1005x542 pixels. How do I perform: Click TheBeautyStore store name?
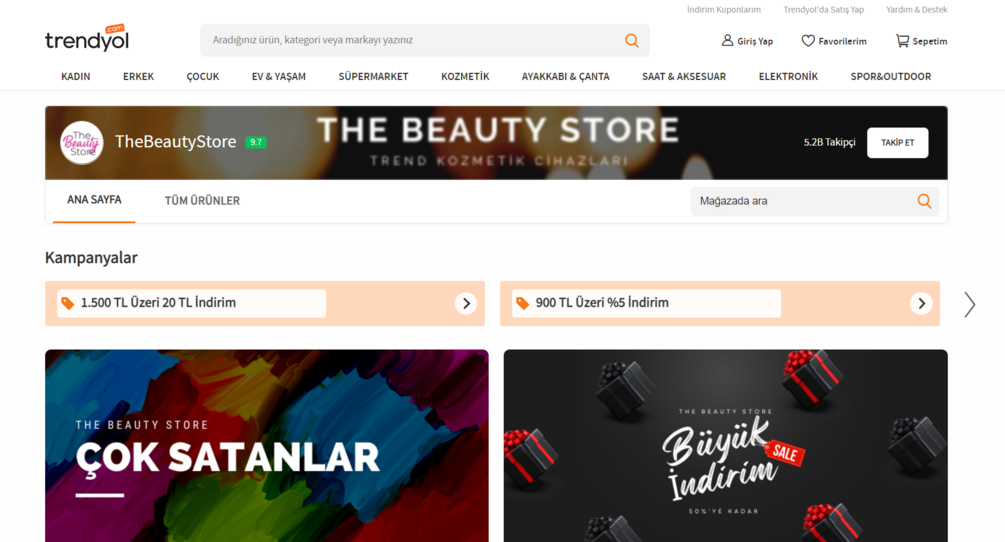tap(176, 142)
